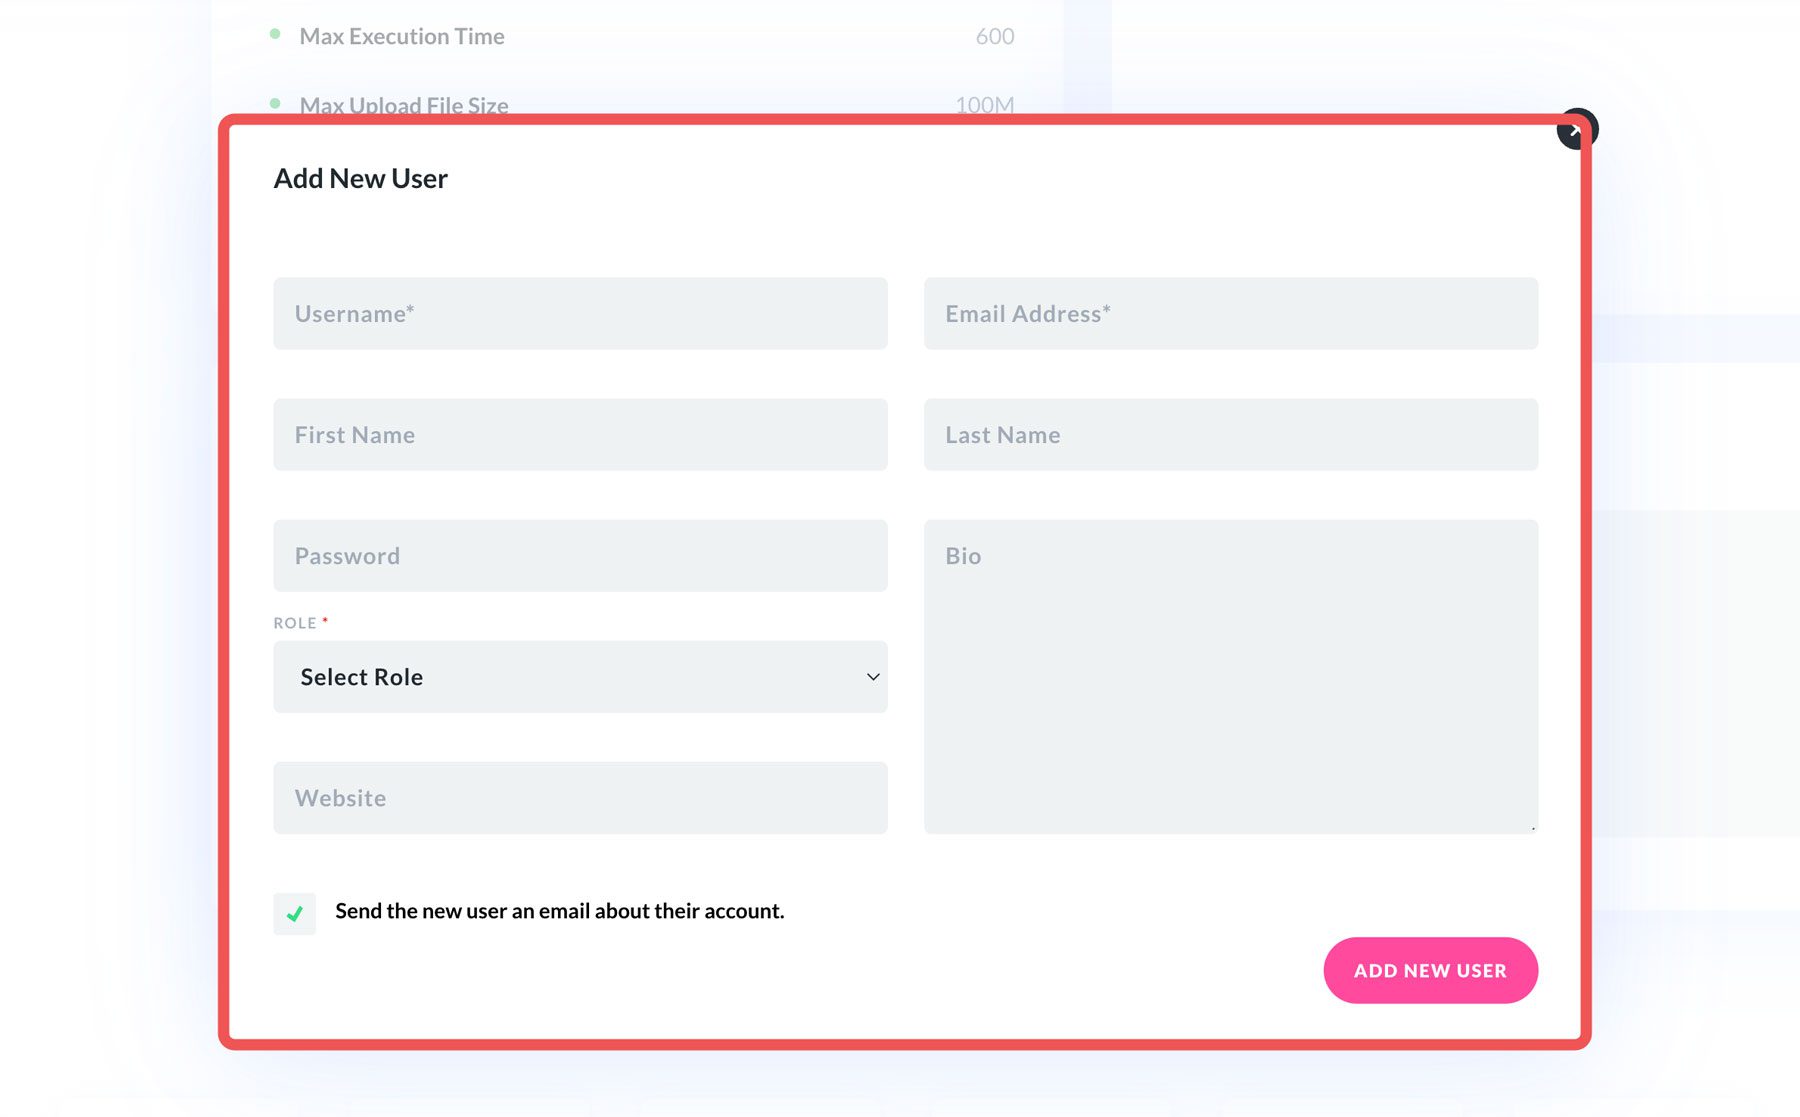Screen dimensions: 1800x1117
Task: Click the First Name input
Action: [580, 434]
